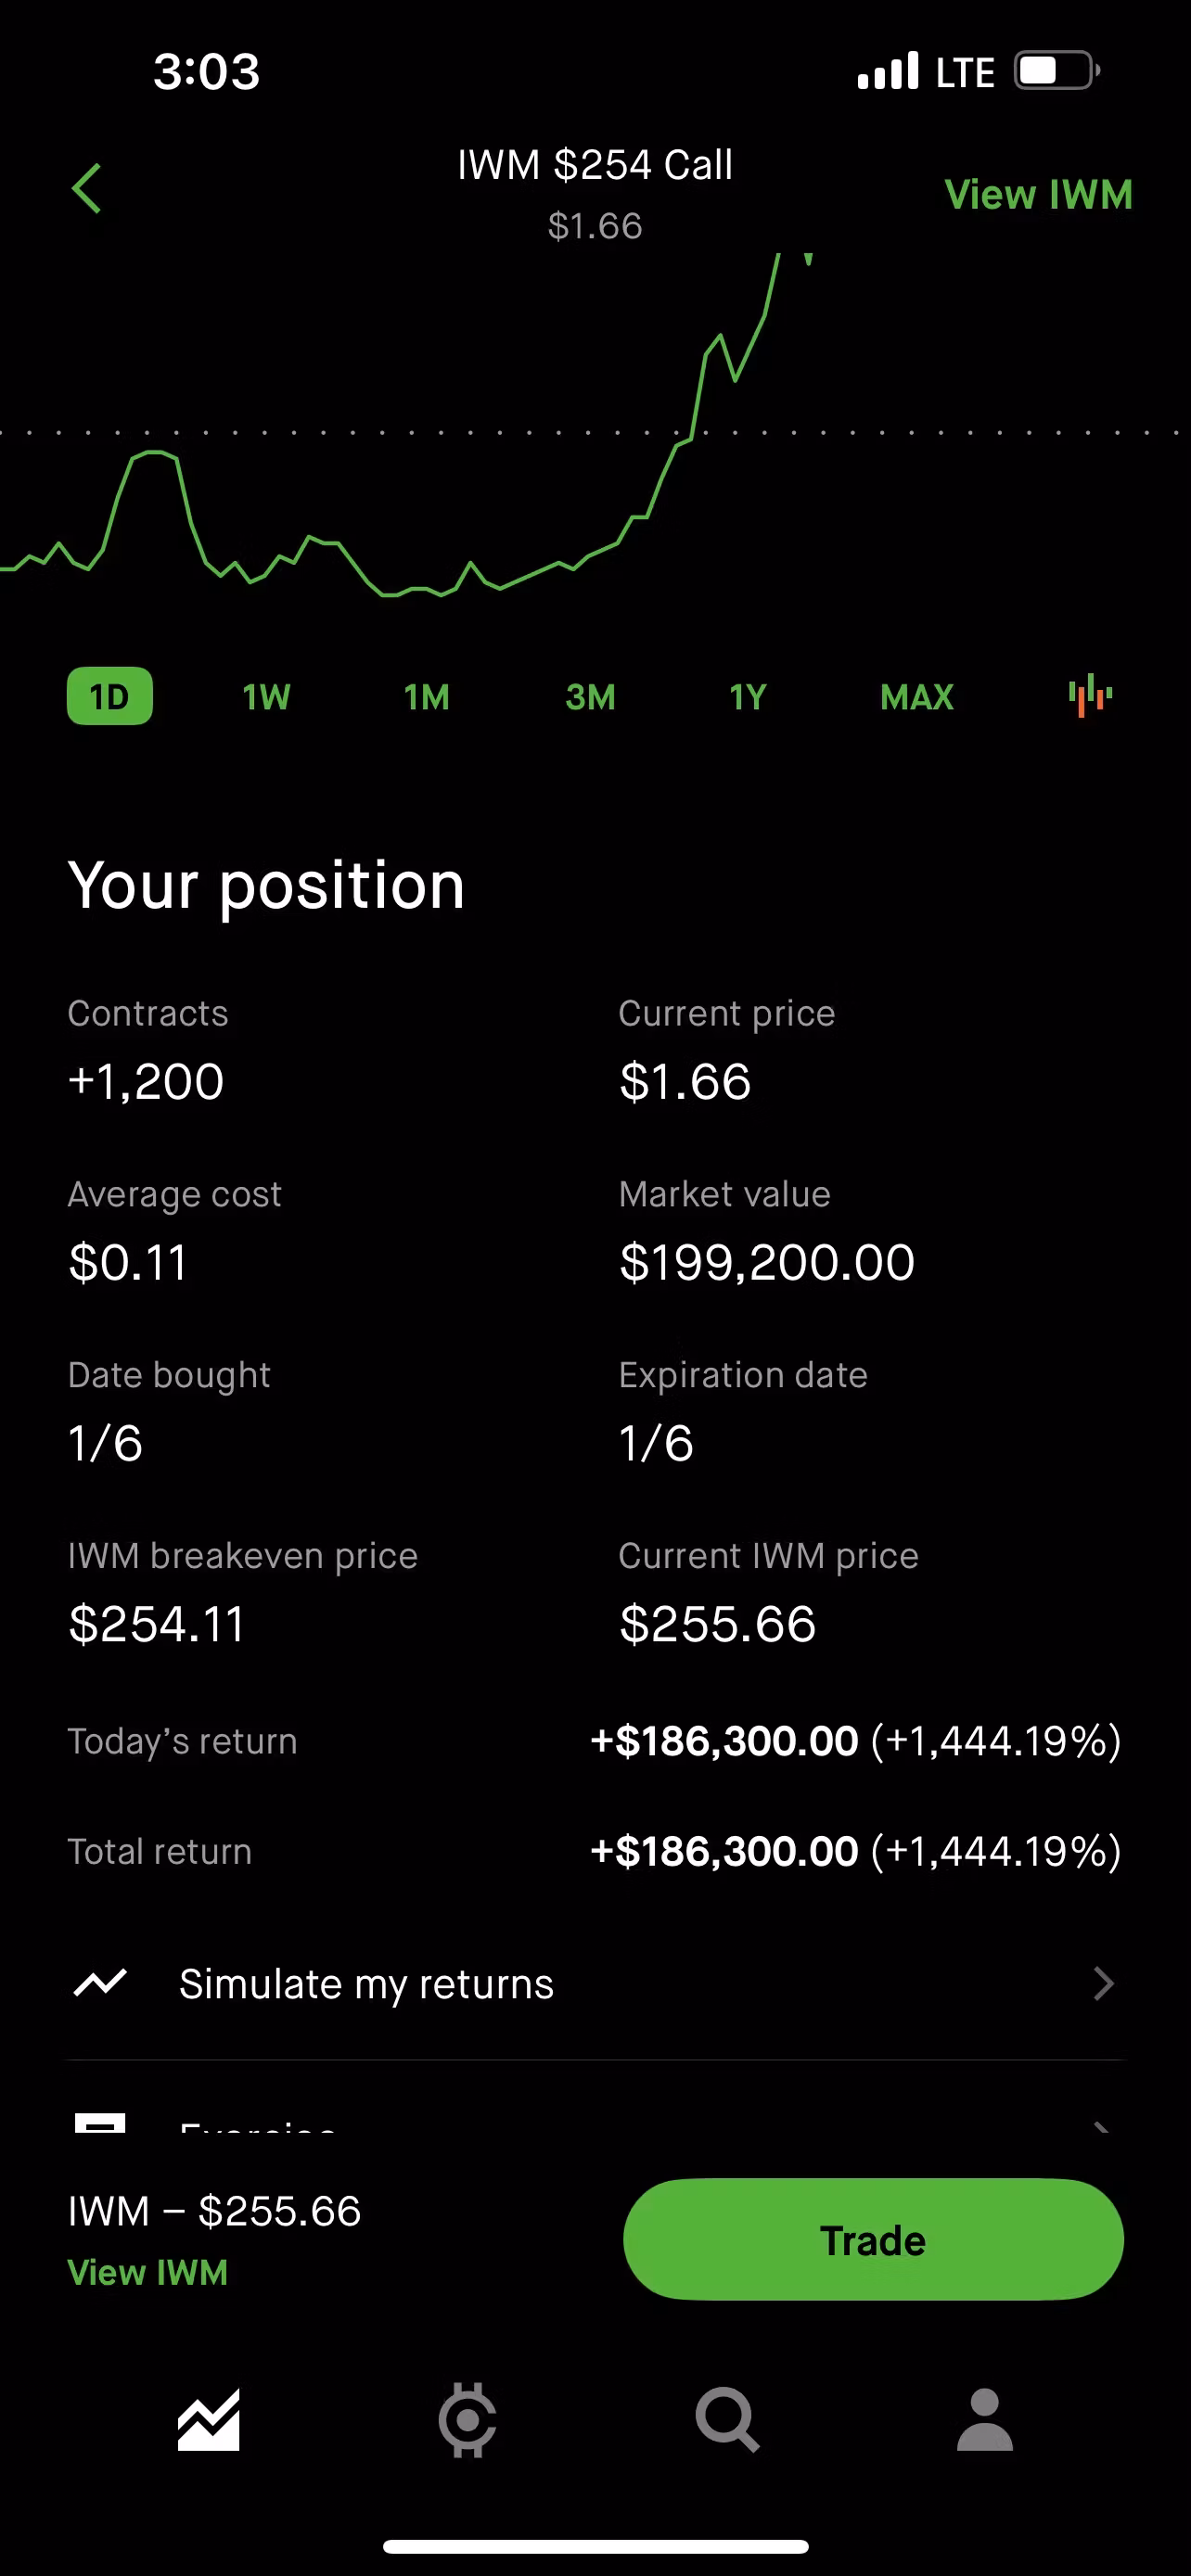Image resolution: width=1191 pixels, height=2576 pixels.
Task: Tap the green back arrow
Action: coord(87,189)
